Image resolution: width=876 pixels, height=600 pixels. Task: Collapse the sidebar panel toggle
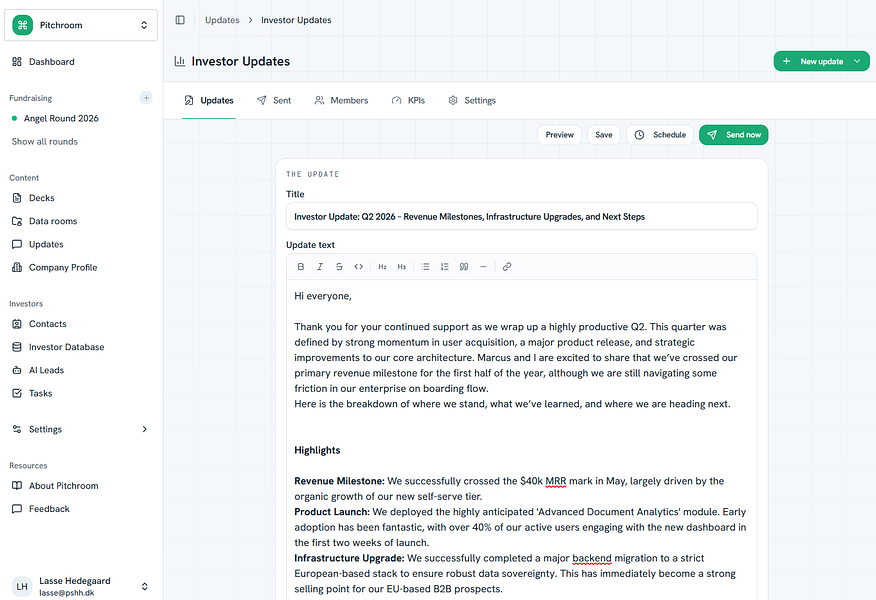[x=180, y=20]
